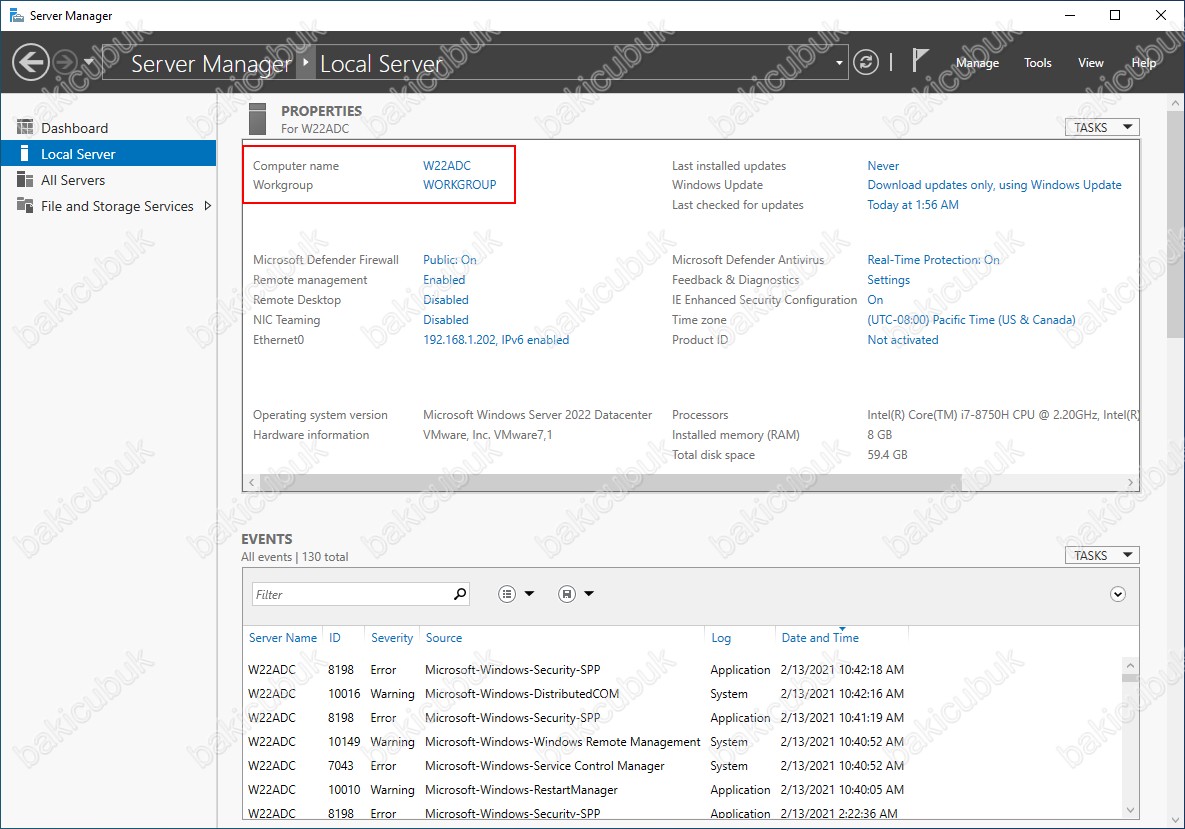This screenshot has width=1185, height=829.
Task: Expand File and Storage Services chevron
Action: 207,206
